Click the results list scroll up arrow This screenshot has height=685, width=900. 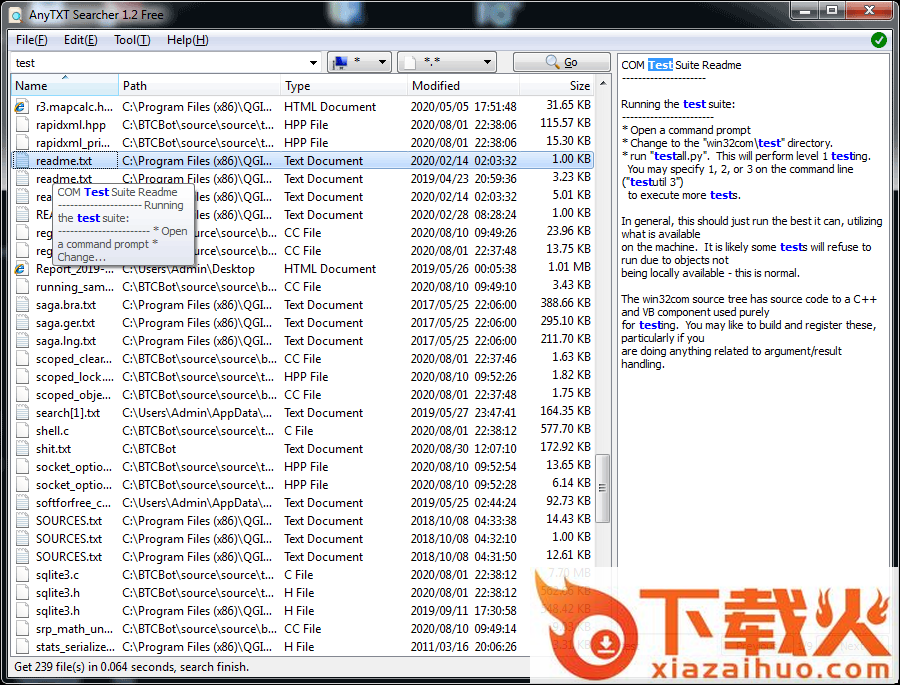(x=603, y=84)
